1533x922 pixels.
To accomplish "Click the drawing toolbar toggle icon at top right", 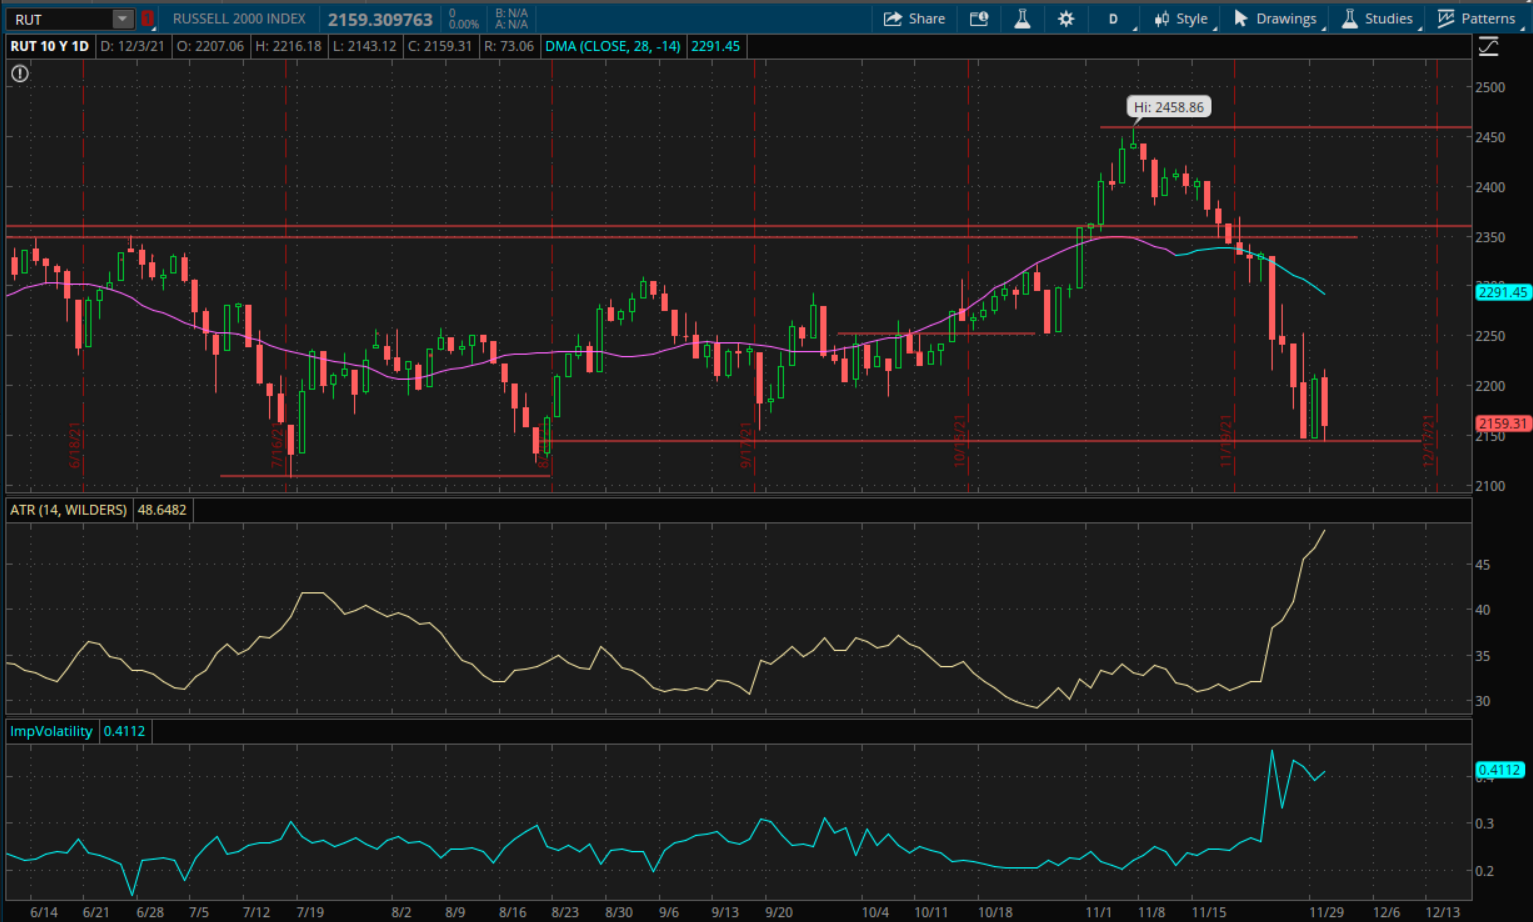I will (x=1488, y=46).
